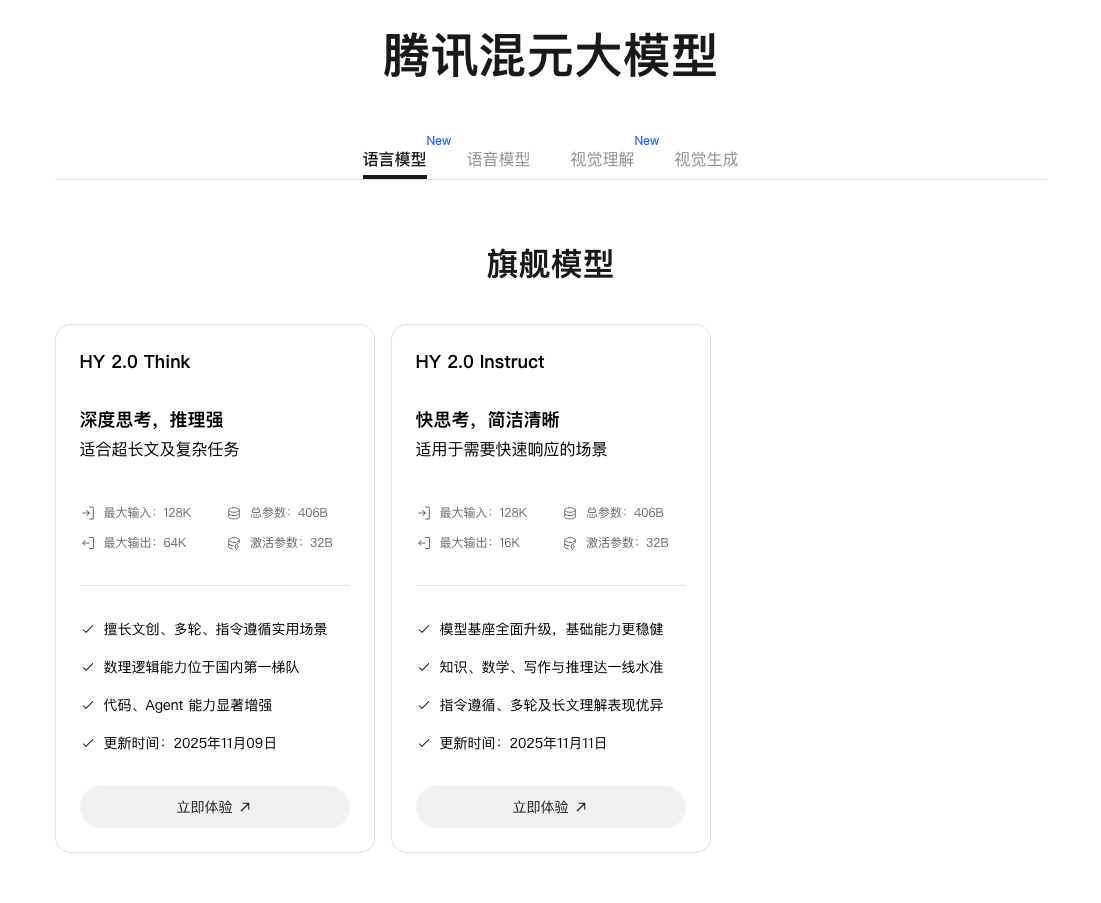Click the 知识、数学、写作与推理达一线水准 text
The image size is (1101, 903).
click(551, 667)
